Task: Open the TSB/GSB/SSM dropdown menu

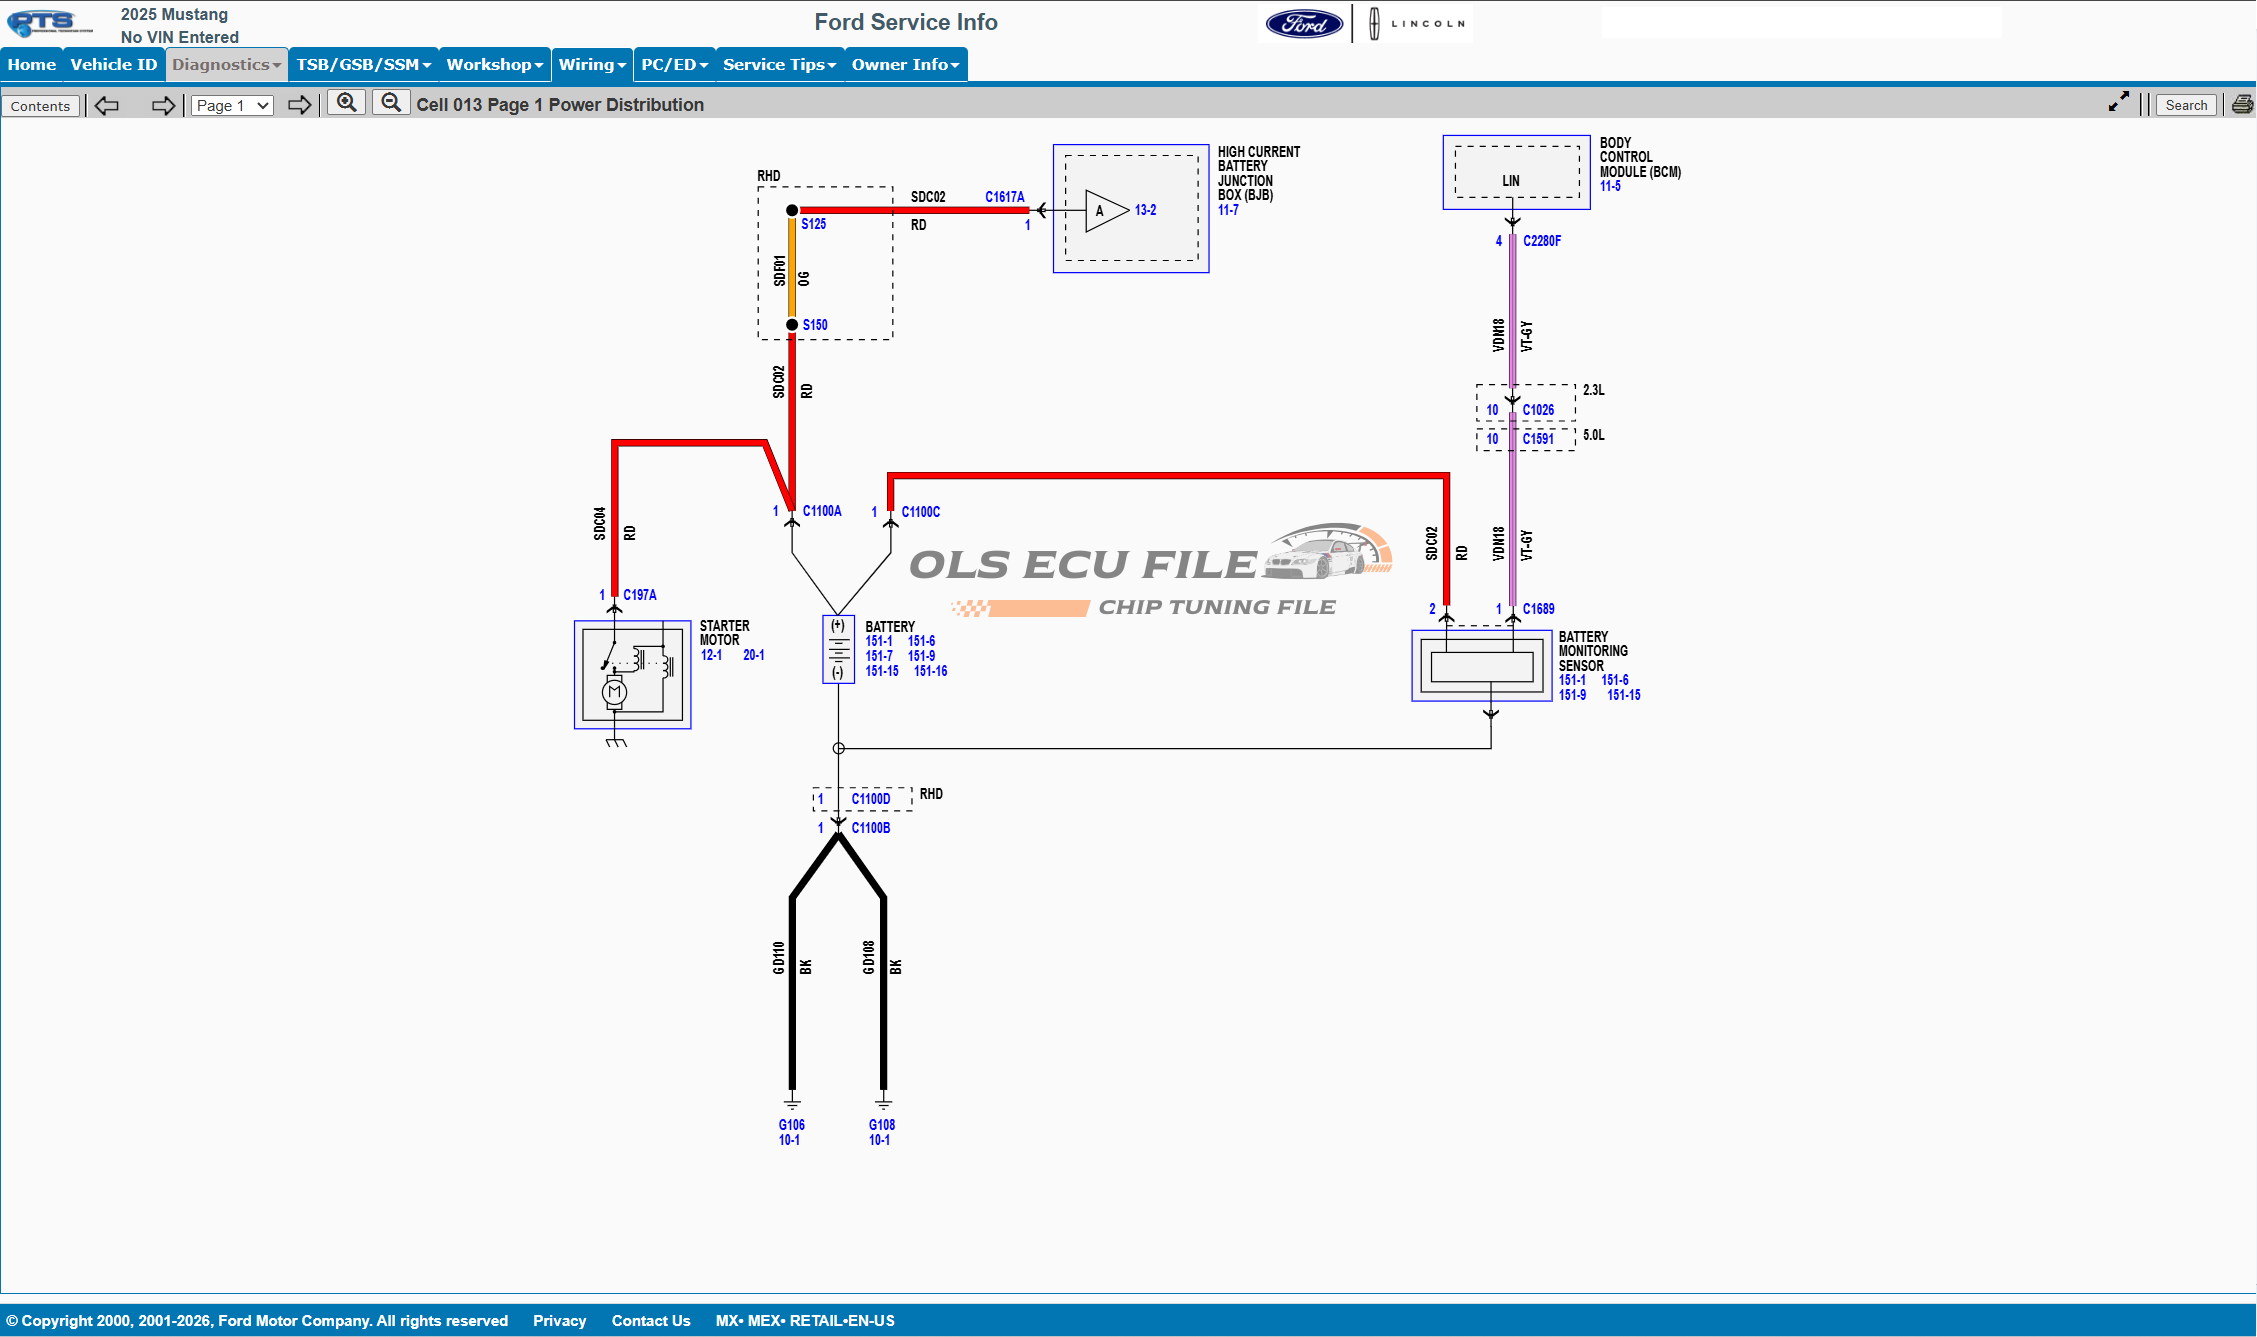Action: 363,64
